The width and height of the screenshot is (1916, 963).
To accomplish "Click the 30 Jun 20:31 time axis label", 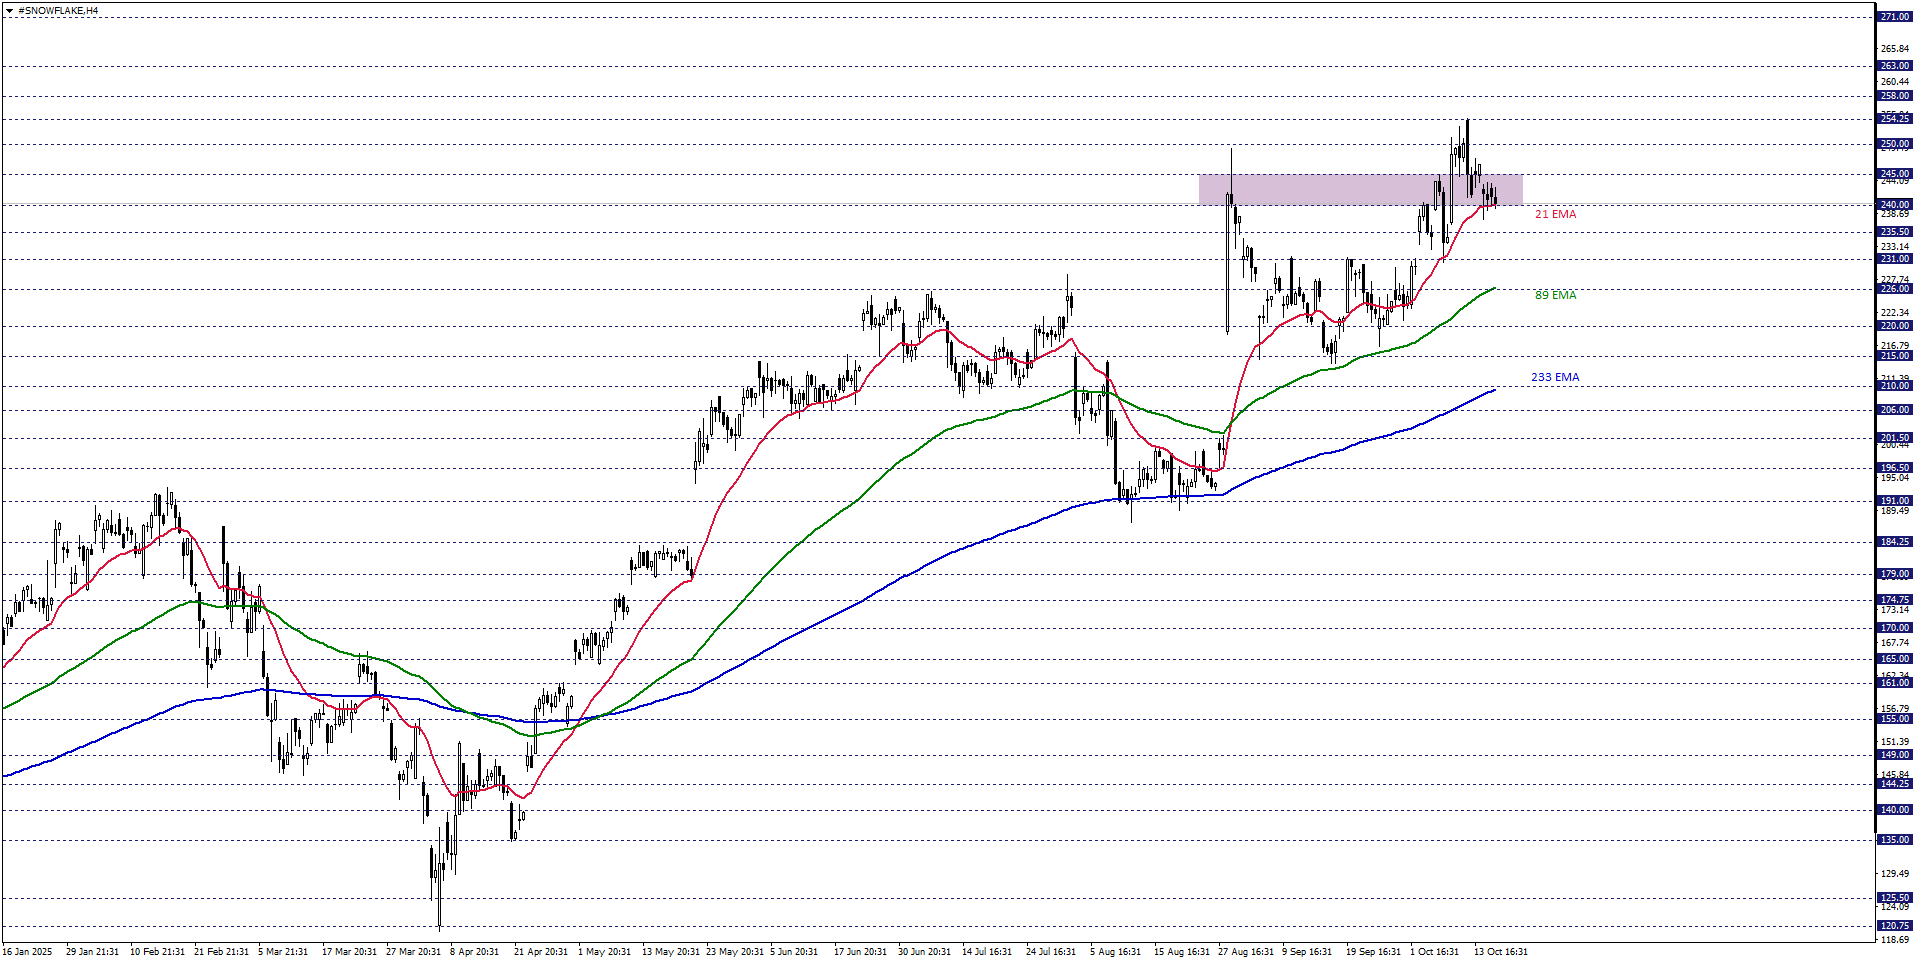I will pos(925,952).
